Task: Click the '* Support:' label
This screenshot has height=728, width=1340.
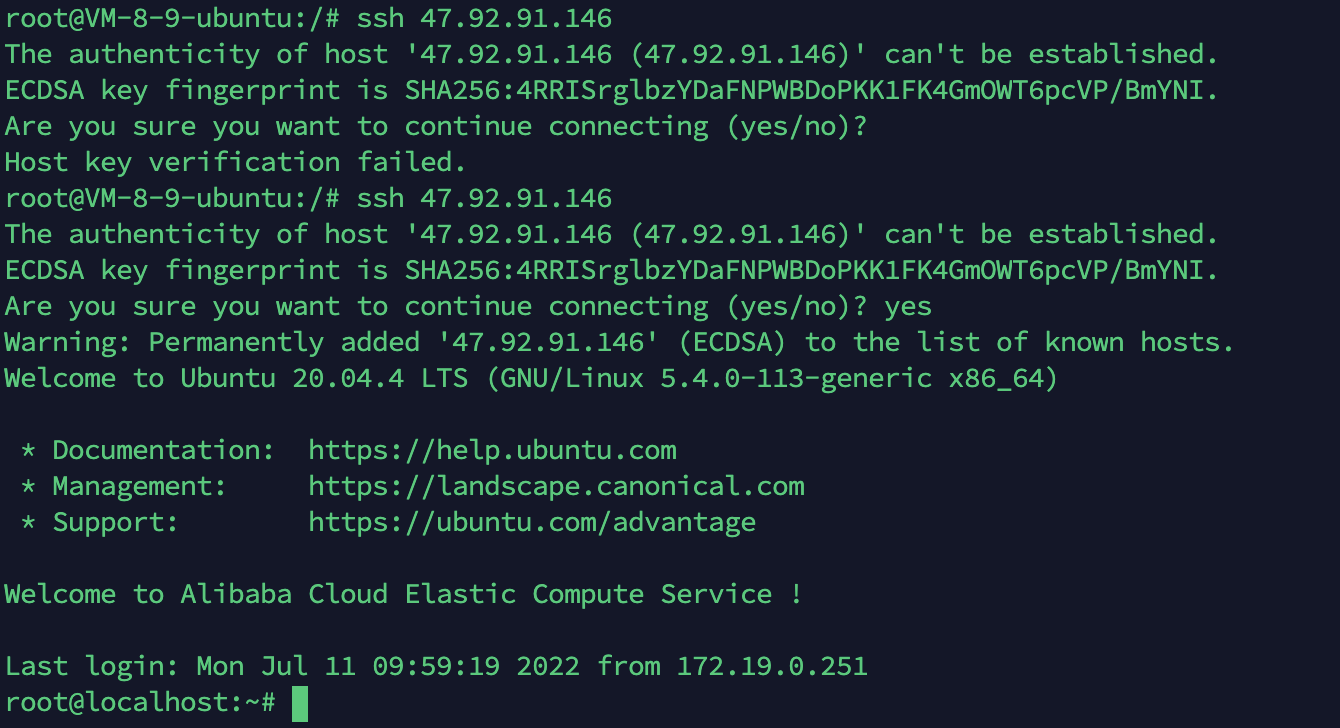Action: tap(100, 522)
